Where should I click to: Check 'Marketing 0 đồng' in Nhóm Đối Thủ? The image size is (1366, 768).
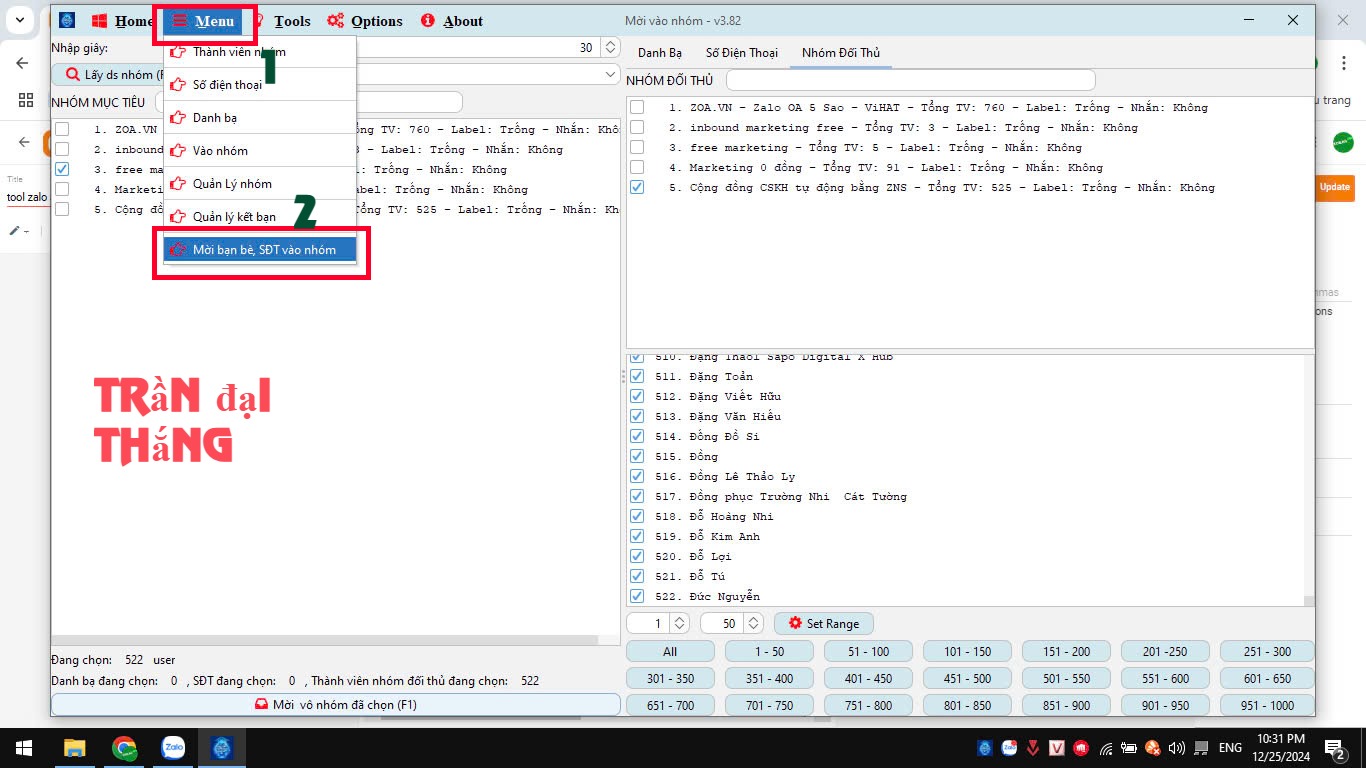(x=637, y=167)
